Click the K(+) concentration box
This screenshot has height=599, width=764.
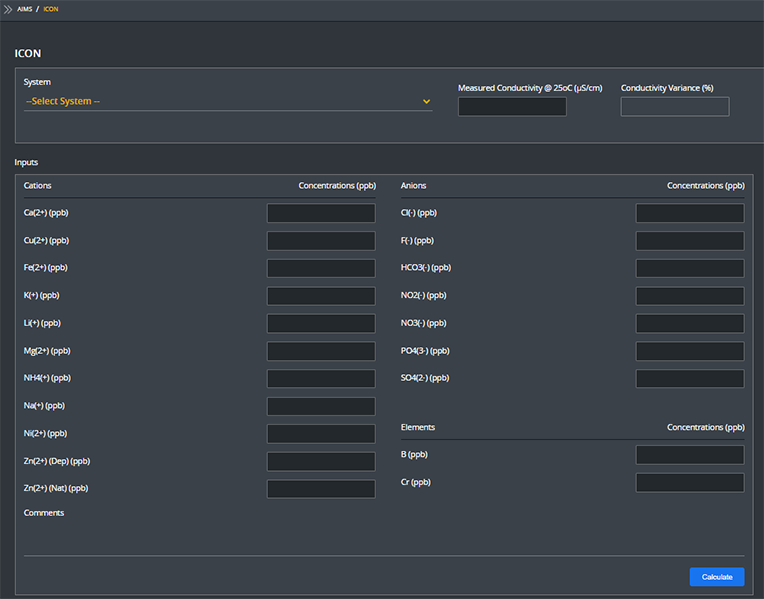321,296
